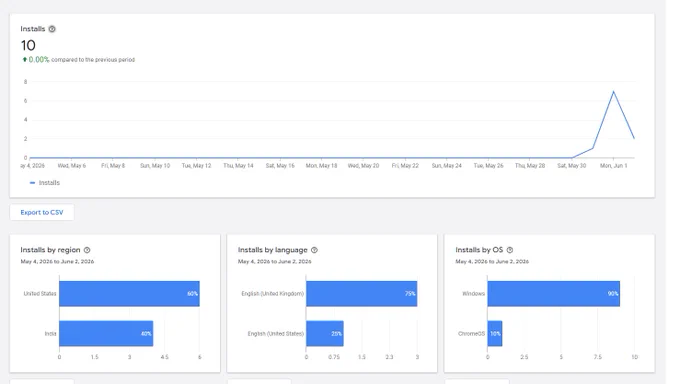680x384 pixels.
Task: Select the Windows 90% bar
Action: point(554,294)
